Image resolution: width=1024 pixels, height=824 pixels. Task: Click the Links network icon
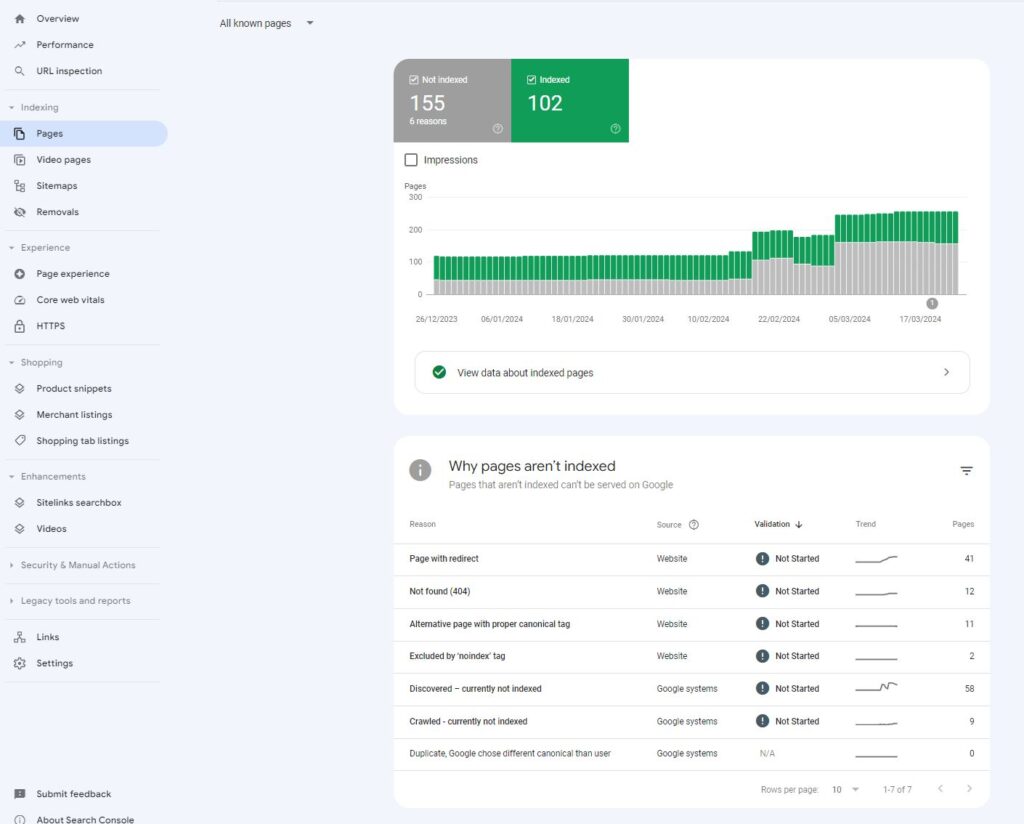(x=20, y=637)
